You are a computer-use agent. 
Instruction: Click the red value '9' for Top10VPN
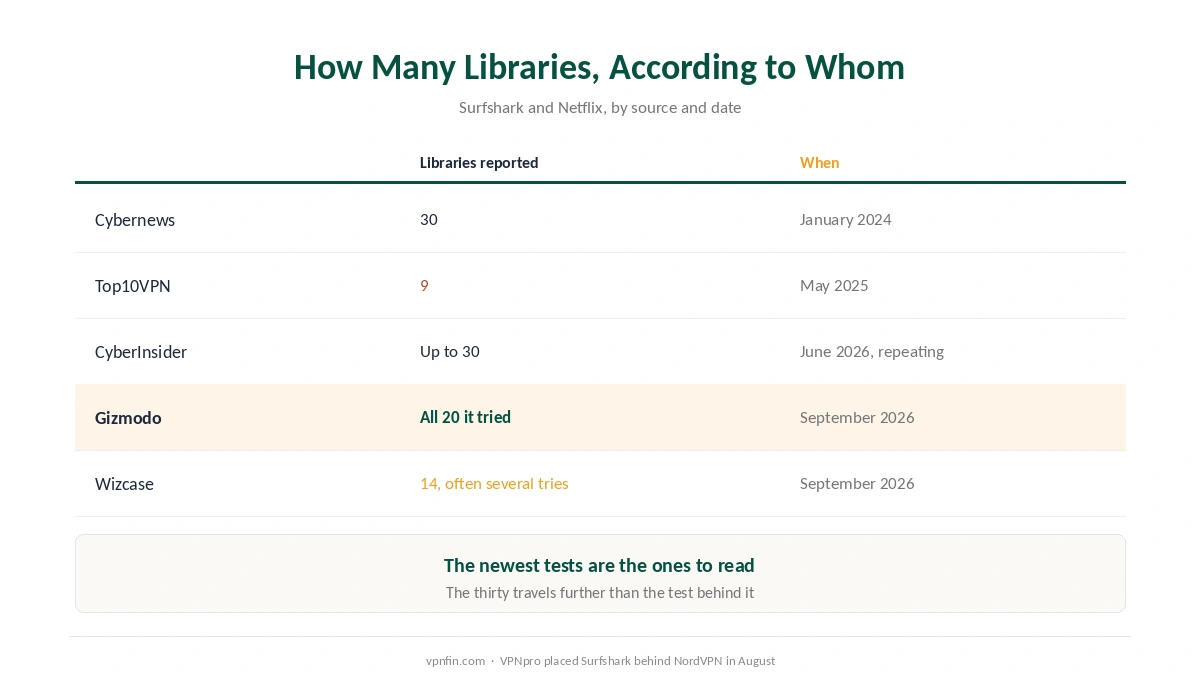(424, 286)
